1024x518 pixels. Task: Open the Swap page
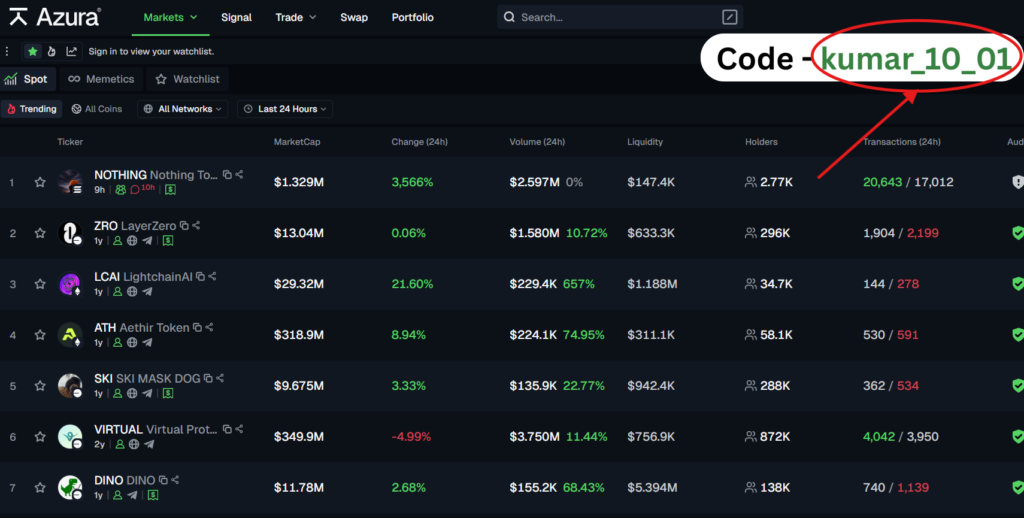(x=354, y=18)
